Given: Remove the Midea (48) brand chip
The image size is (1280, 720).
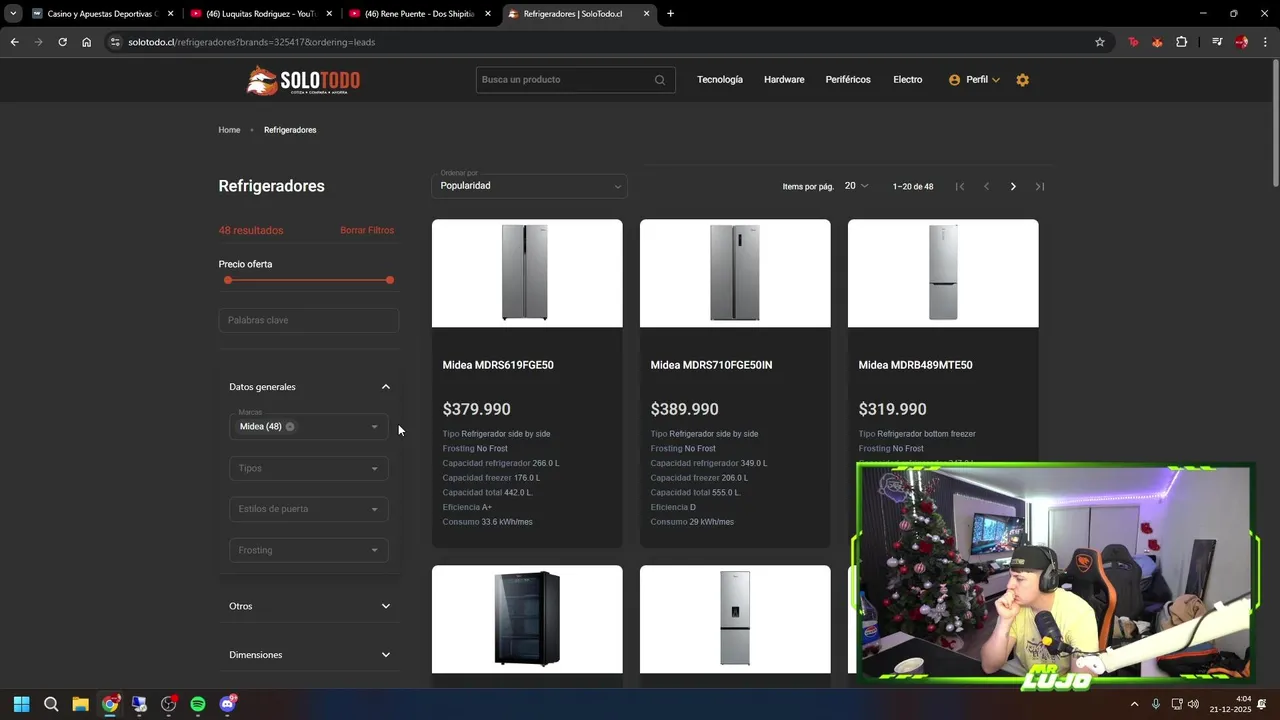Looking at the screenshot, I should [290, 427].
